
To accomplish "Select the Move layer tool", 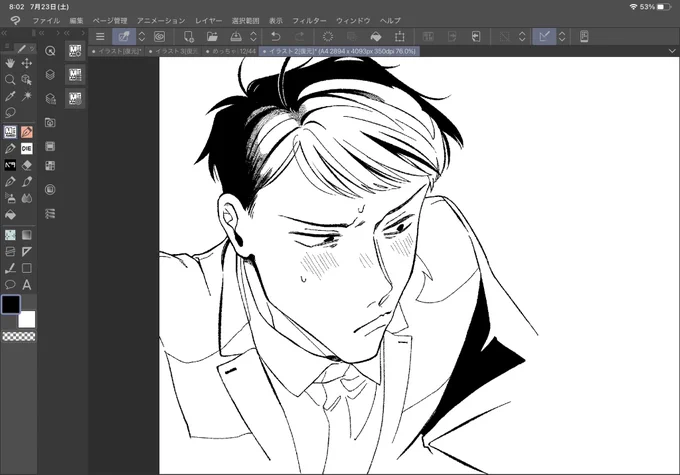I will pos(26,63).
